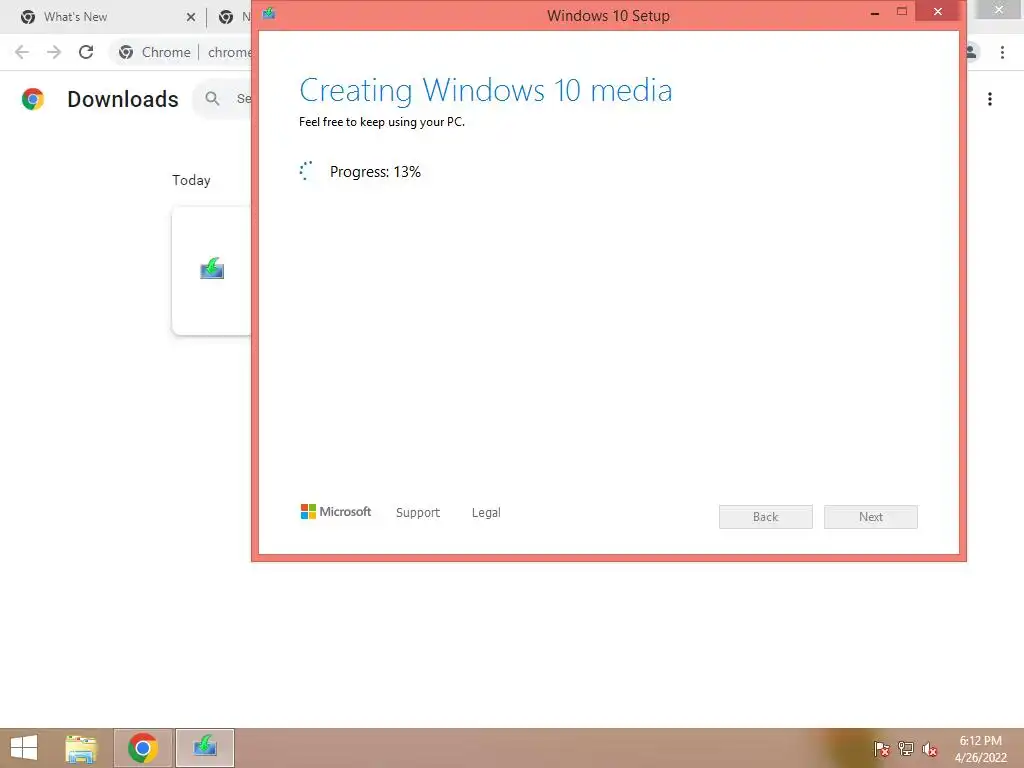This screenshot has height=768, width=1024.
Task: Select the Progress: 13% text
Action: 375,172
